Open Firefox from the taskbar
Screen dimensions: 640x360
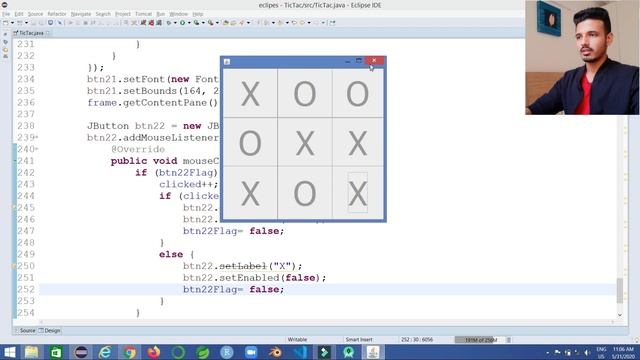click(154, 352)
